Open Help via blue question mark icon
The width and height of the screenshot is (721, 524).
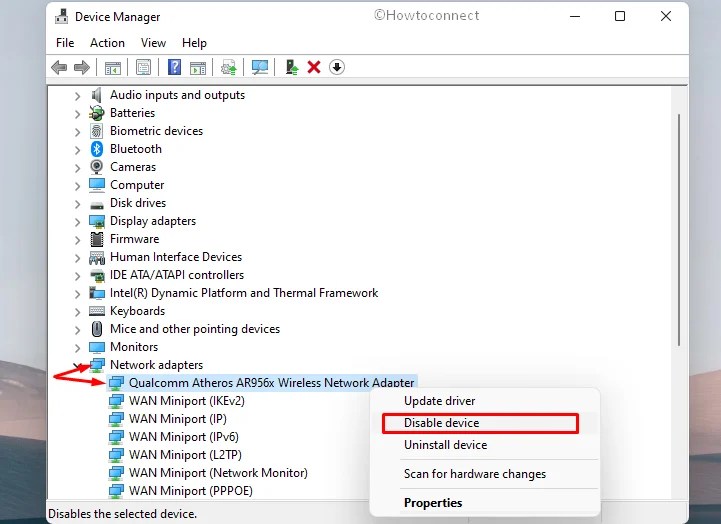click(x=174, y=68)
